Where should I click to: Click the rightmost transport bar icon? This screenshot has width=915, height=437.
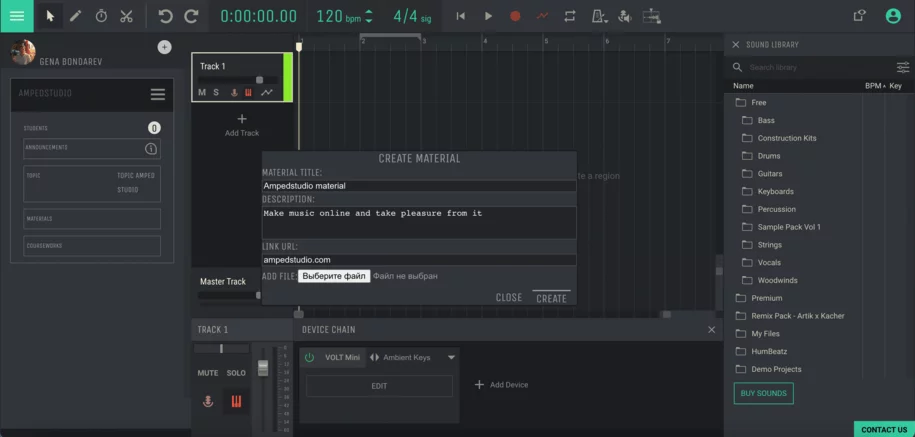(651, 16)
